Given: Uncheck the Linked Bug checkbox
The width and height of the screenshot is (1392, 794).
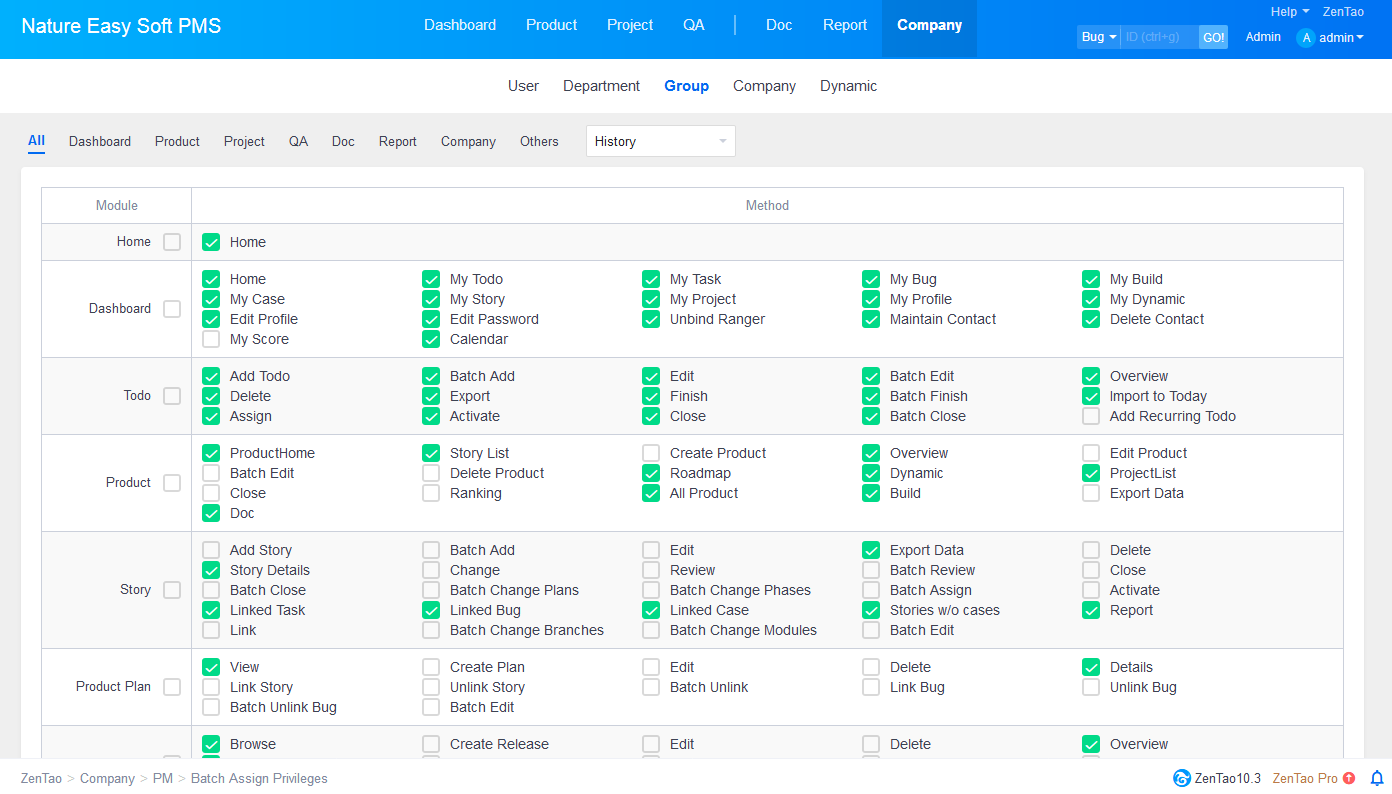Looking at the screenshot, I should pyautogui.click(x=431, y=610).
